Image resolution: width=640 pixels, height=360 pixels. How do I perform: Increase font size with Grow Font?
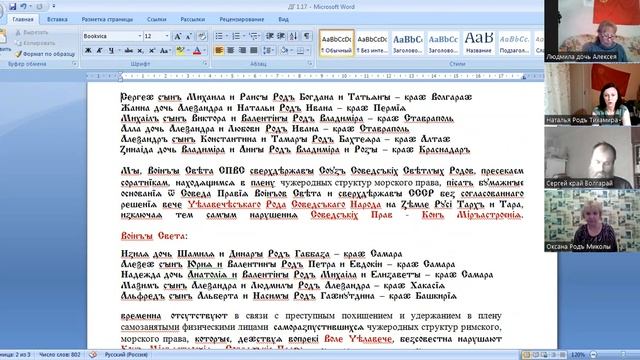coord(178,36)
